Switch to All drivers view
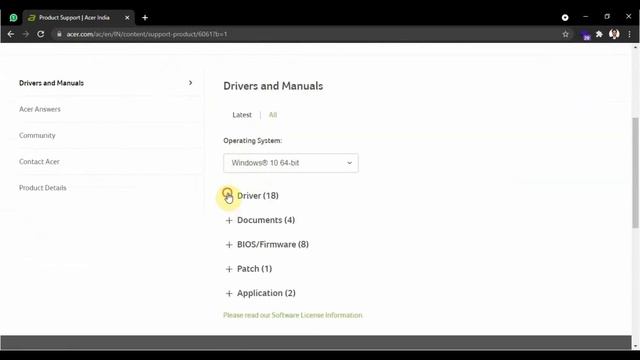The height and width of the screenshot is (360, 640). pyautogui.click(x=273, y=115)
